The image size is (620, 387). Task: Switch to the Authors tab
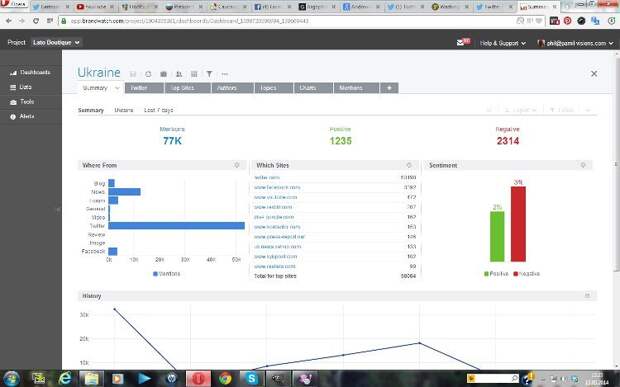[232, 88]
